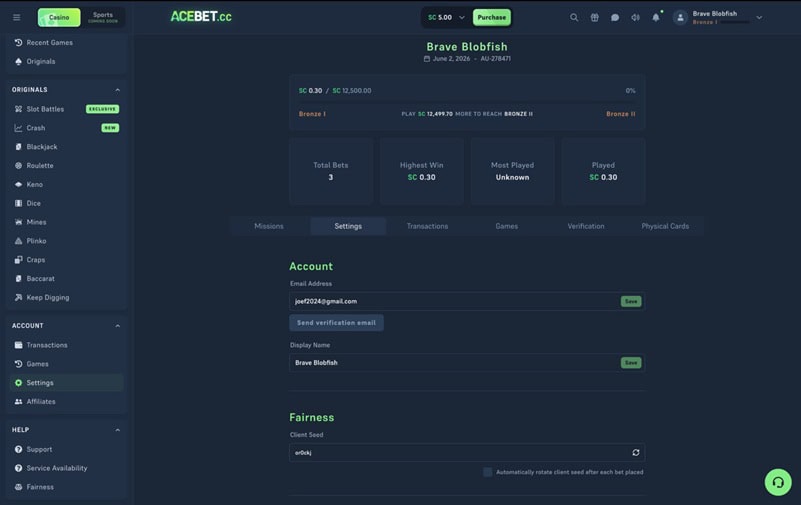Screen dimensions: 801x505
Task: Enable automatic client seed rotation checkbox
Action: coord(488,472)
